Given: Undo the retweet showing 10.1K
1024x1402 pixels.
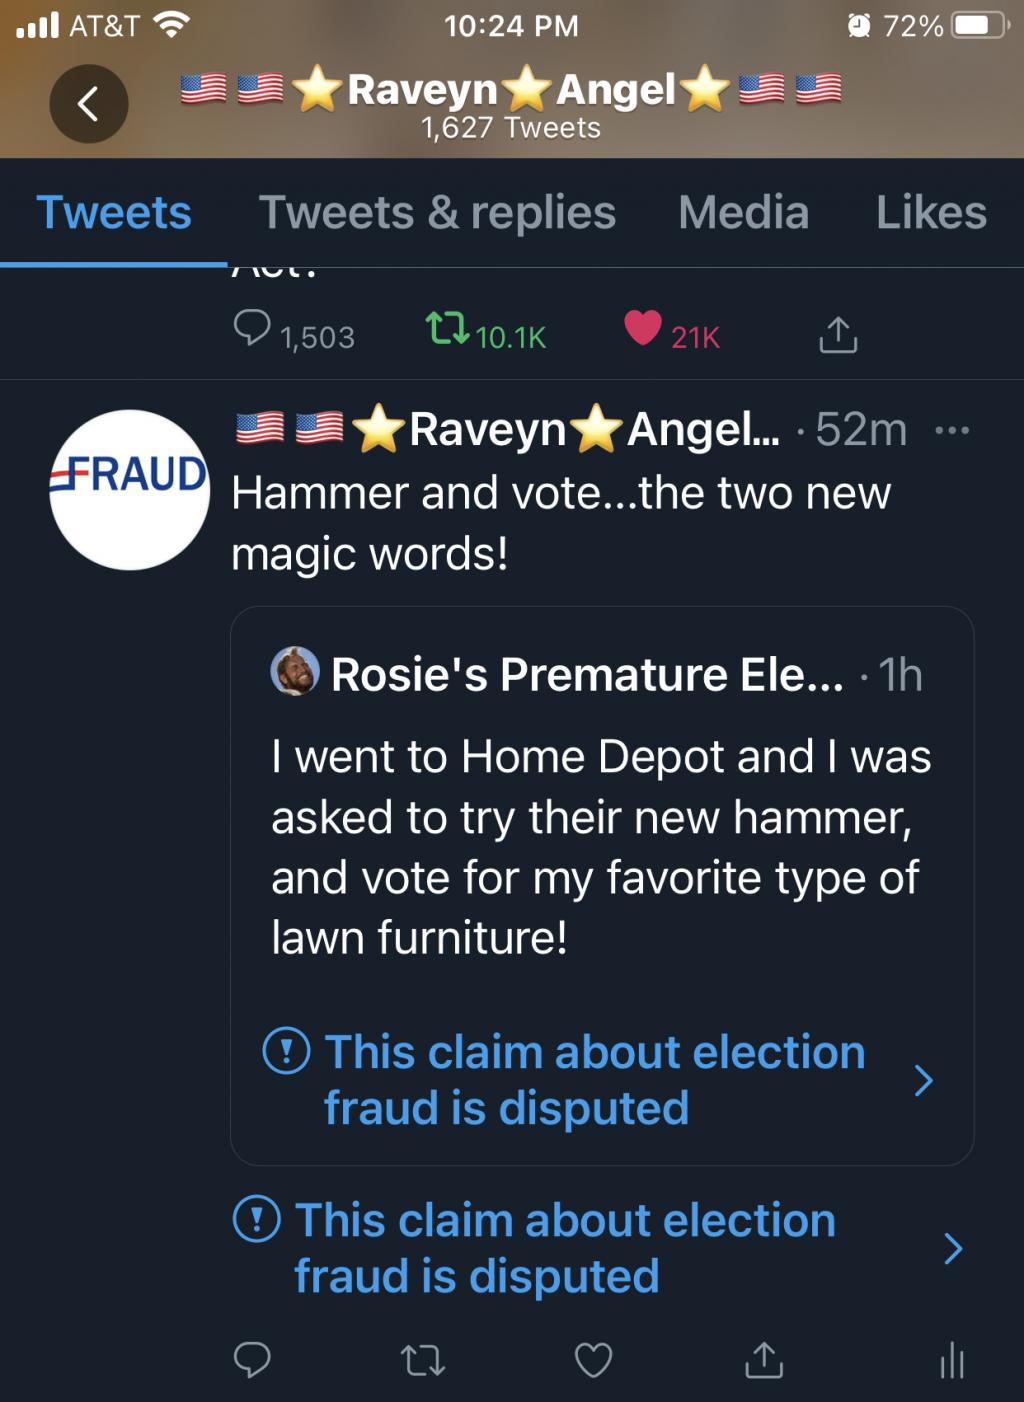Looking at the screenshot, I should click(x=447, y=329).
